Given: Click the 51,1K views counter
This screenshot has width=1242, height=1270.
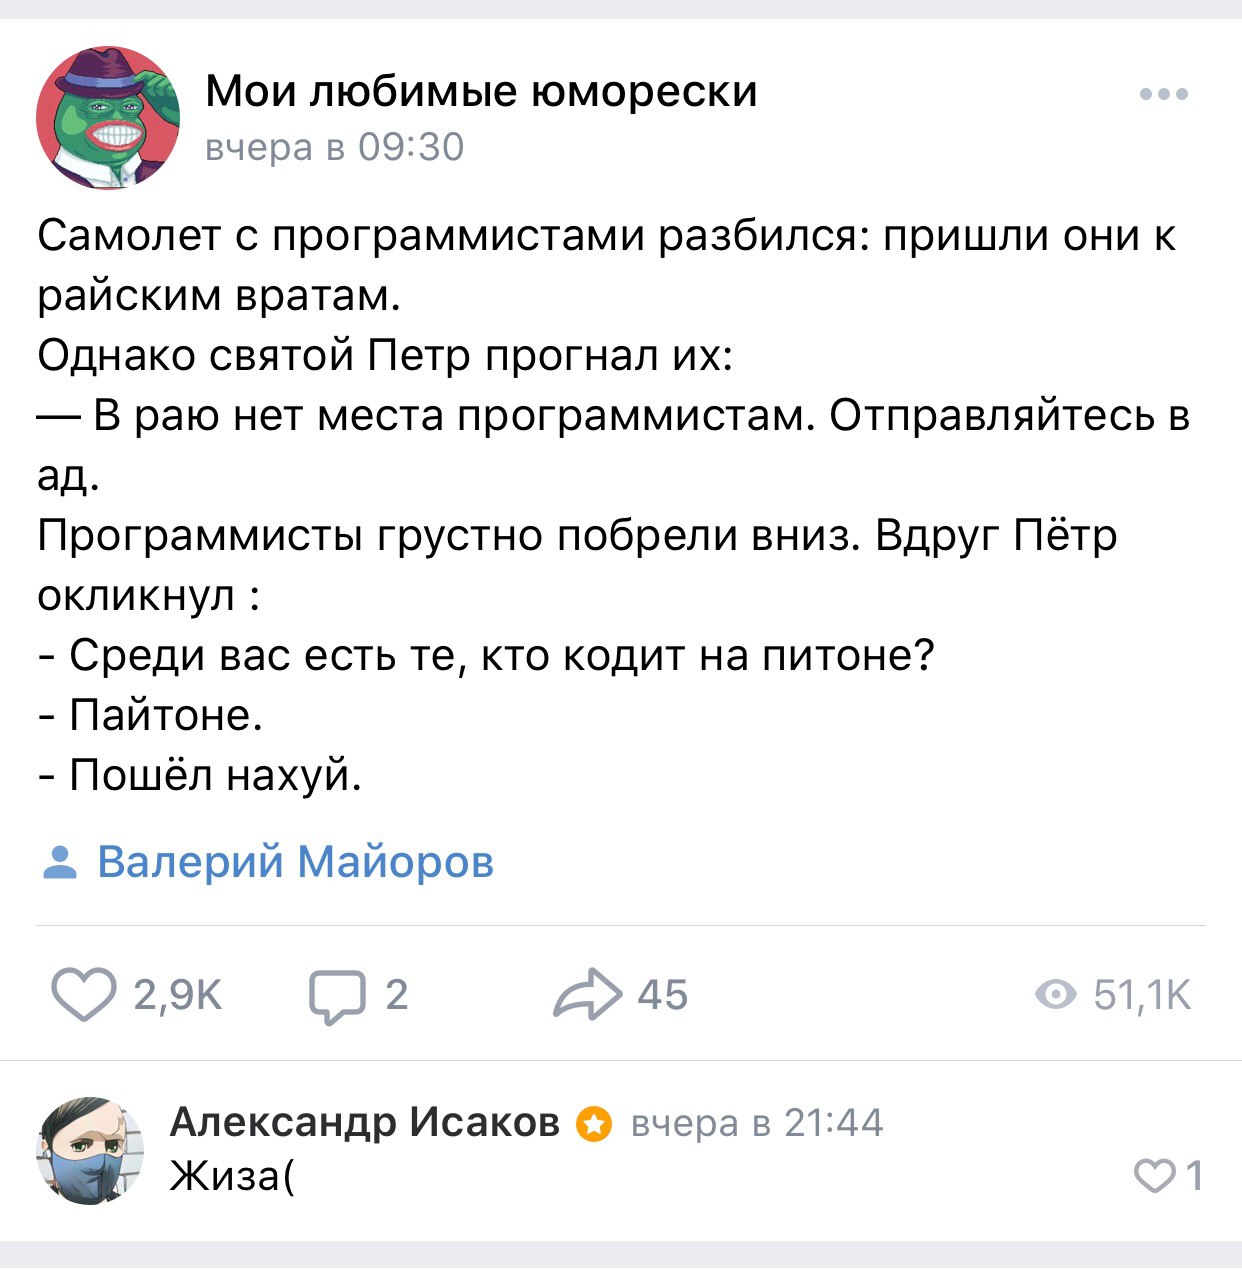Looking at the screenshot, I should pos(1142,995).
